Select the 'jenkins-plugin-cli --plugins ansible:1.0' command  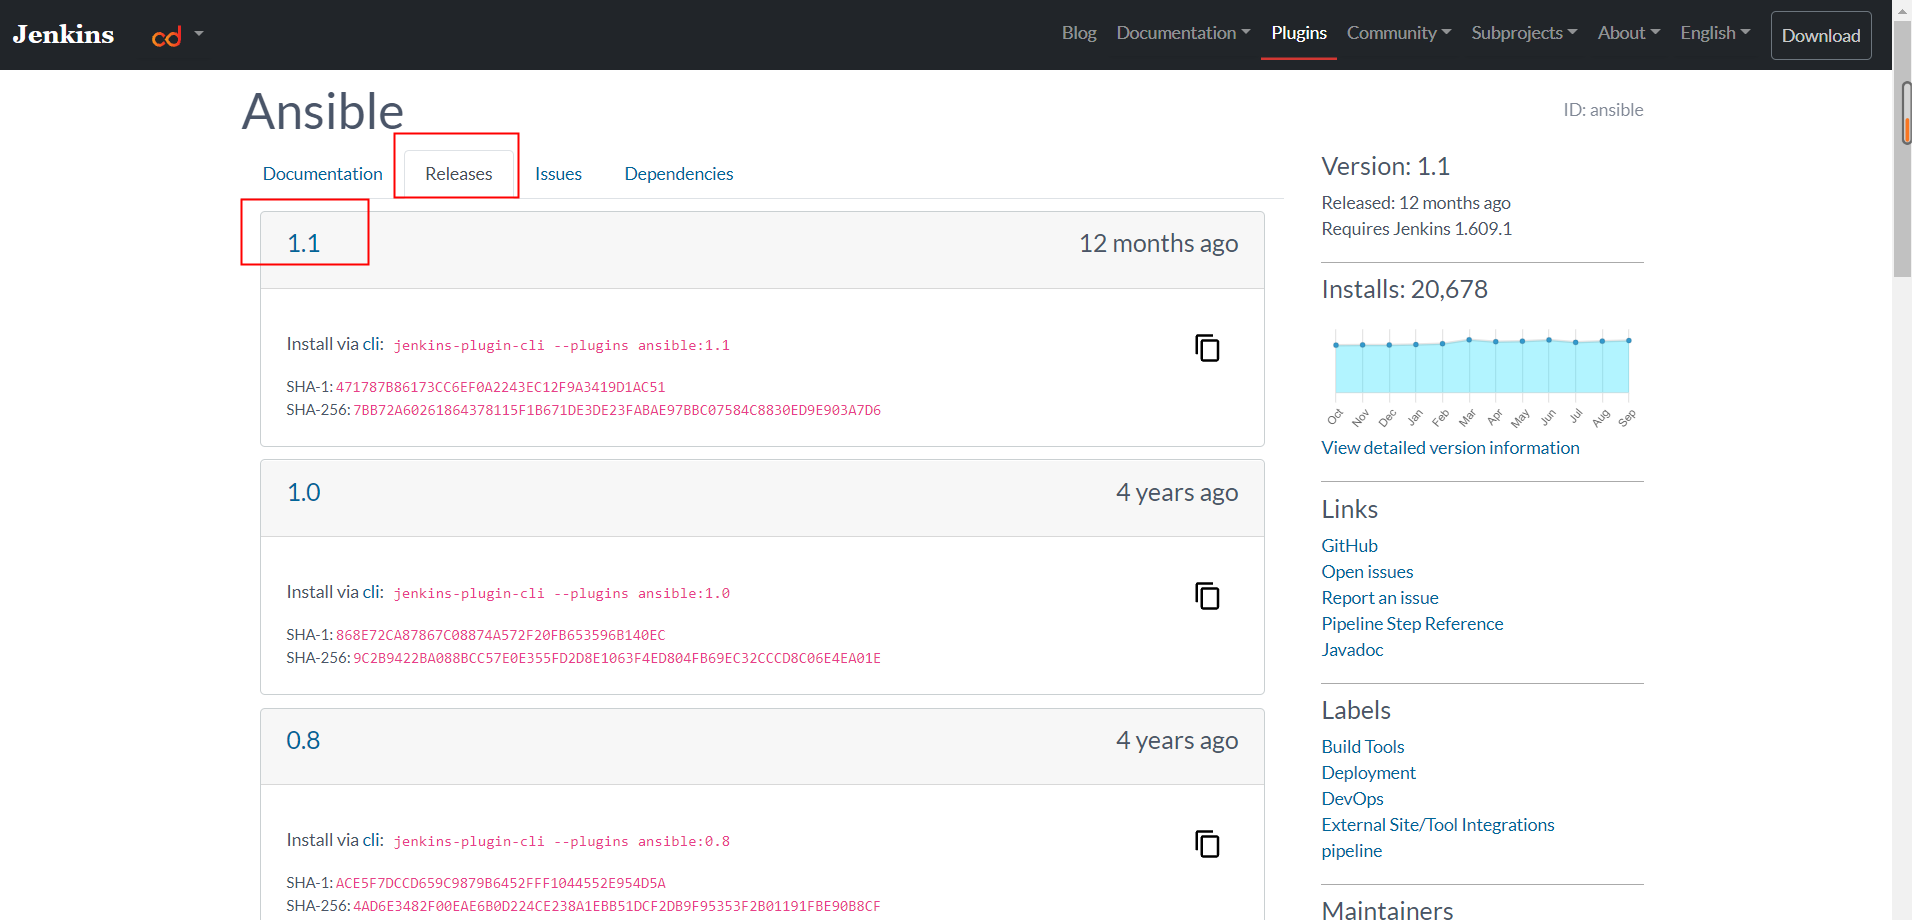(561, 593)
